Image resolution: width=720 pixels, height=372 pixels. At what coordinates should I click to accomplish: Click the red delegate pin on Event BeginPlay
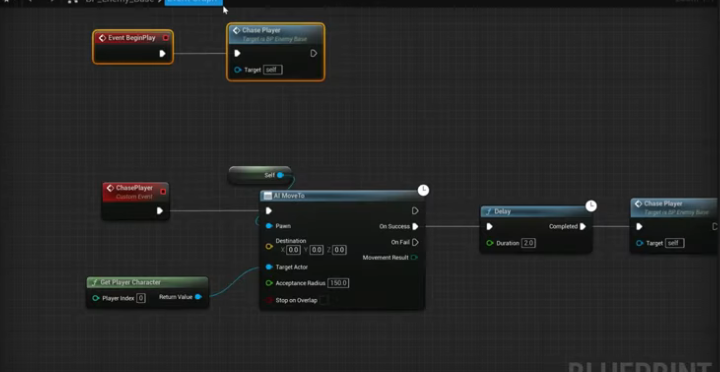(x=166, y=38)
